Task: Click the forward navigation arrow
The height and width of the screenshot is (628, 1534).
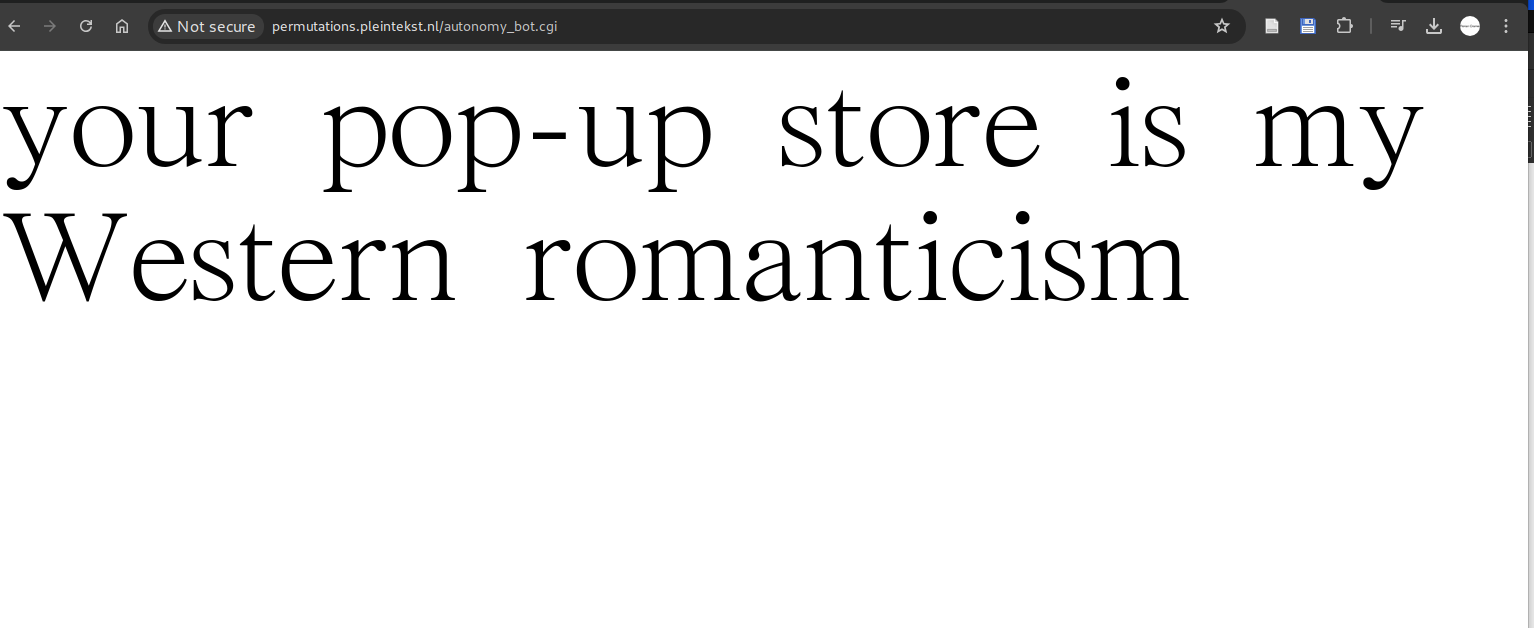Action: point(50,26)
